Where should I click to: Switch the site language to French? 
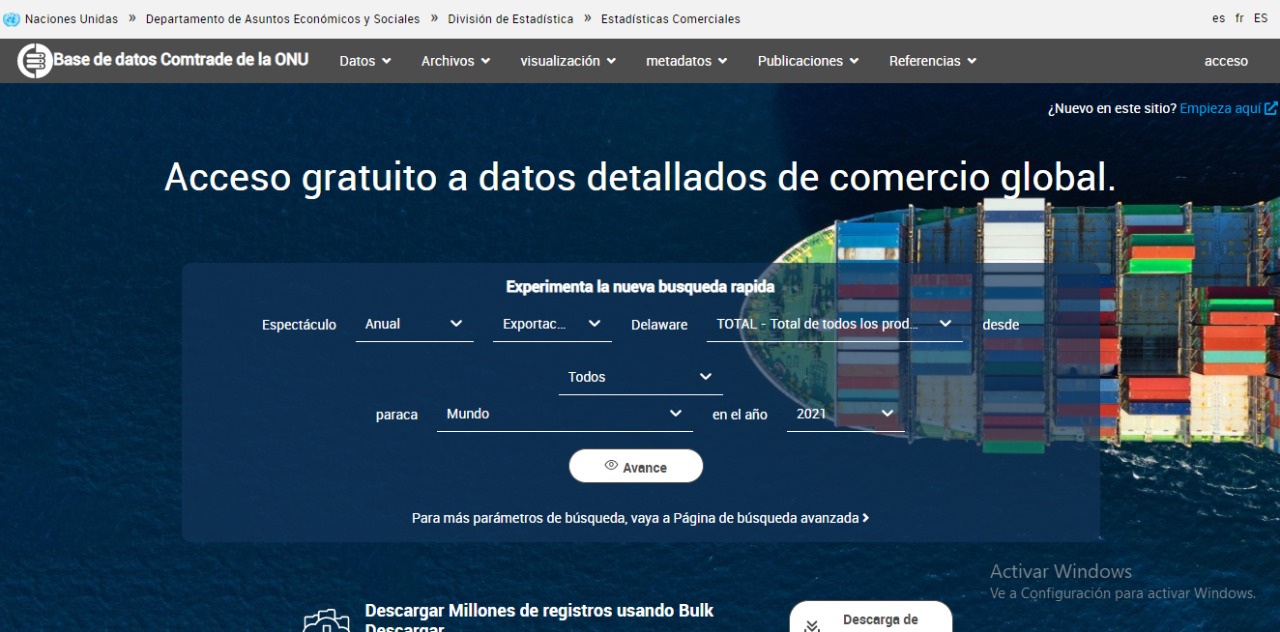click(1239, 17)
